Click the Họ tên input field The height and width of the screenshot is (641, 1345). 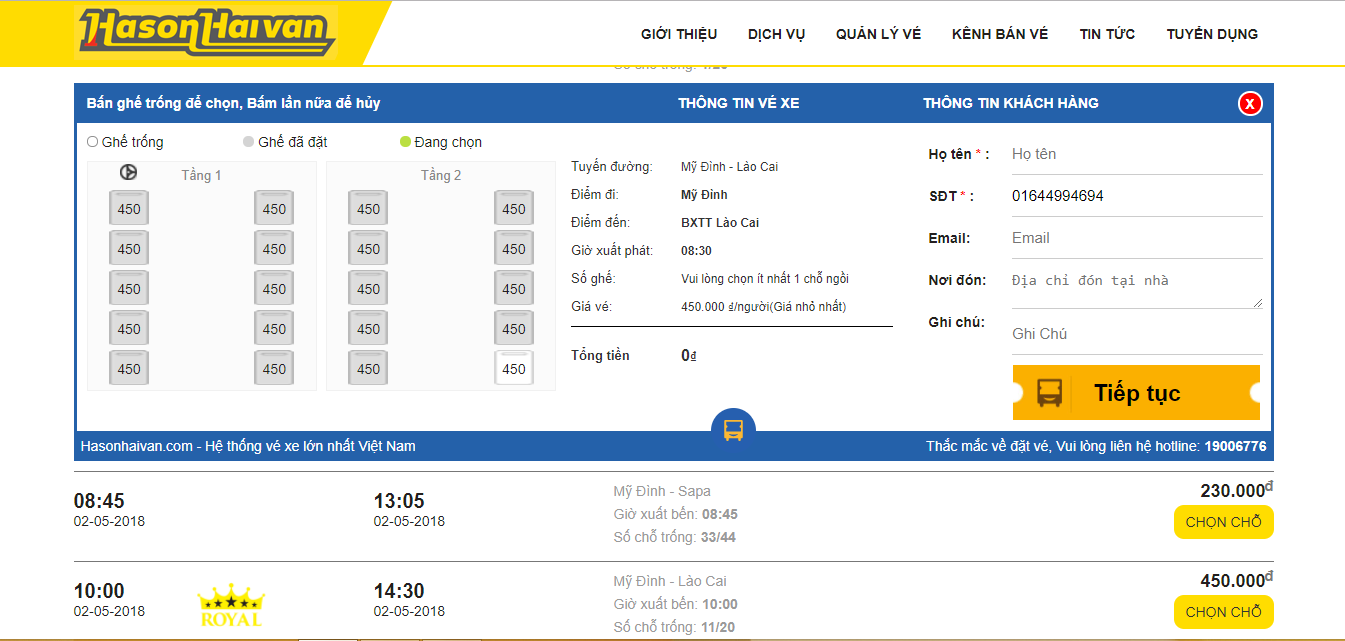click(x=1136, y=154)
